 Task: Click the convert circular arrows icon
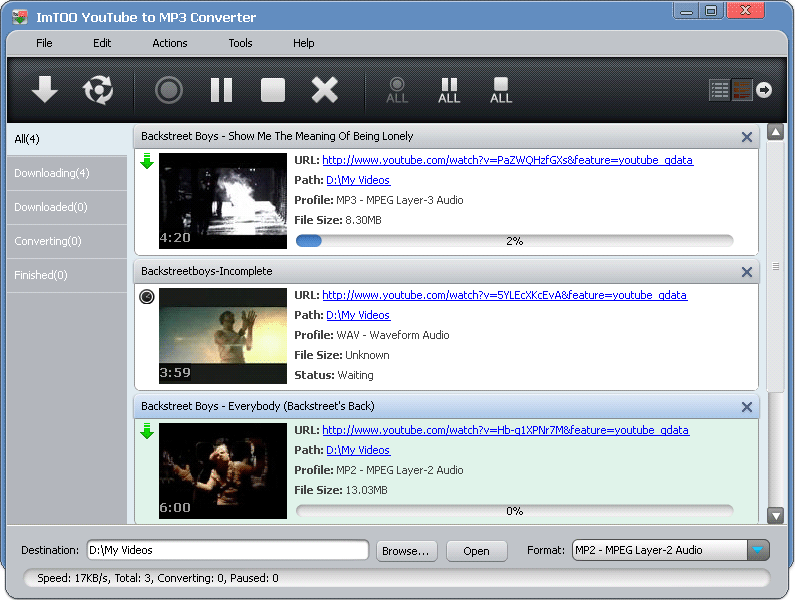pyautogui.click(x=98, y=90)
